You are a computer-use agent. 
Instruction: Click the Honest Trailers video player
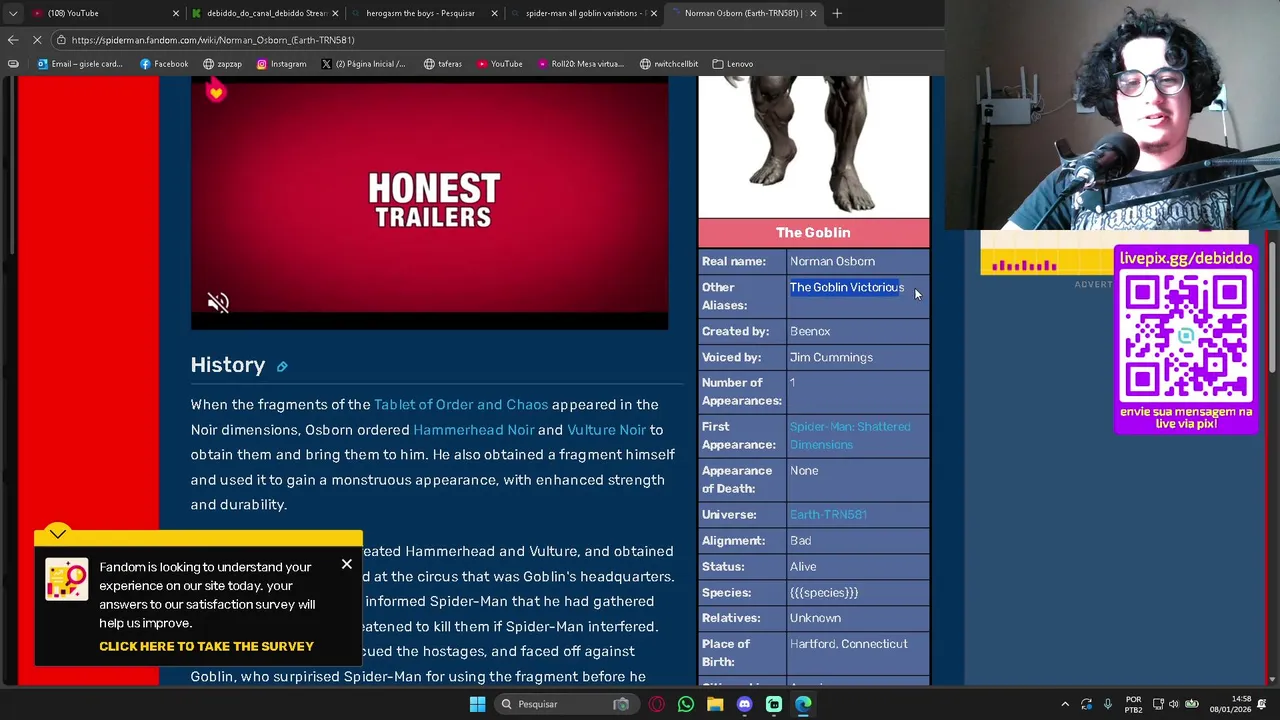[x=429, y=203]
